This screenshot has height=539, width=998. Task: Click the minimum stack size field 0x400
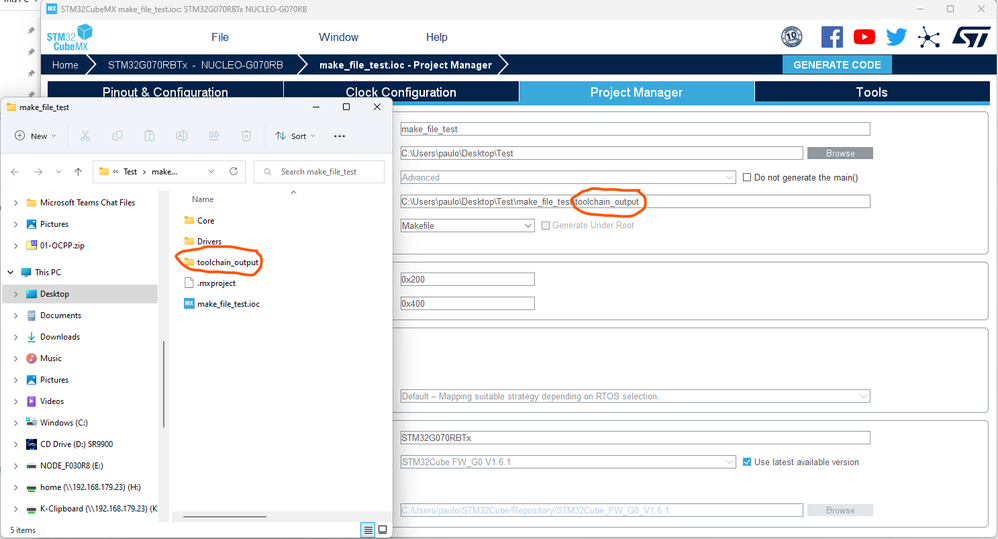click(x=467, y=304)
